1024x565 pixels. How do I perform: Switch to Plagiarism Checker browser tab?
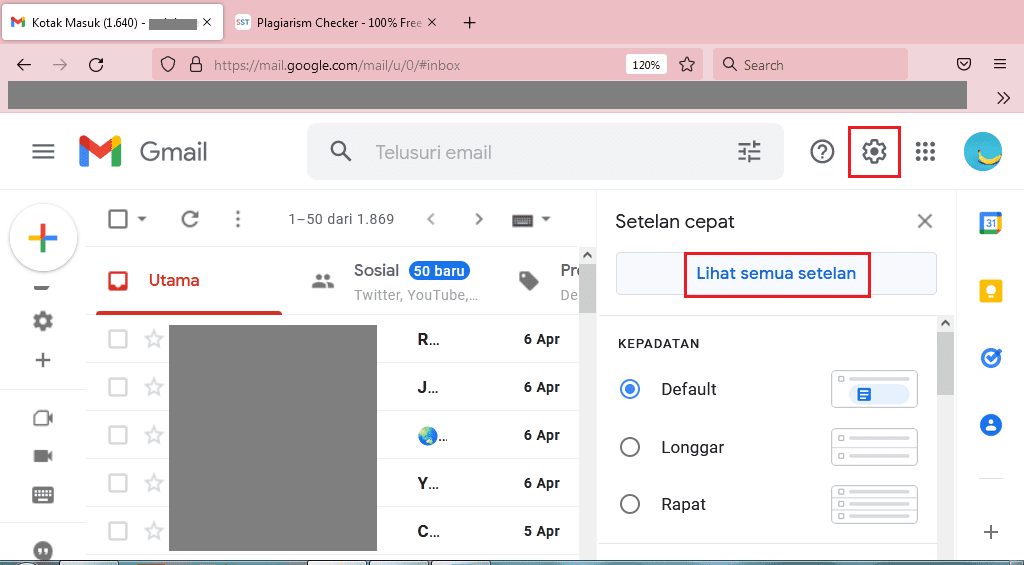point(336,23)
